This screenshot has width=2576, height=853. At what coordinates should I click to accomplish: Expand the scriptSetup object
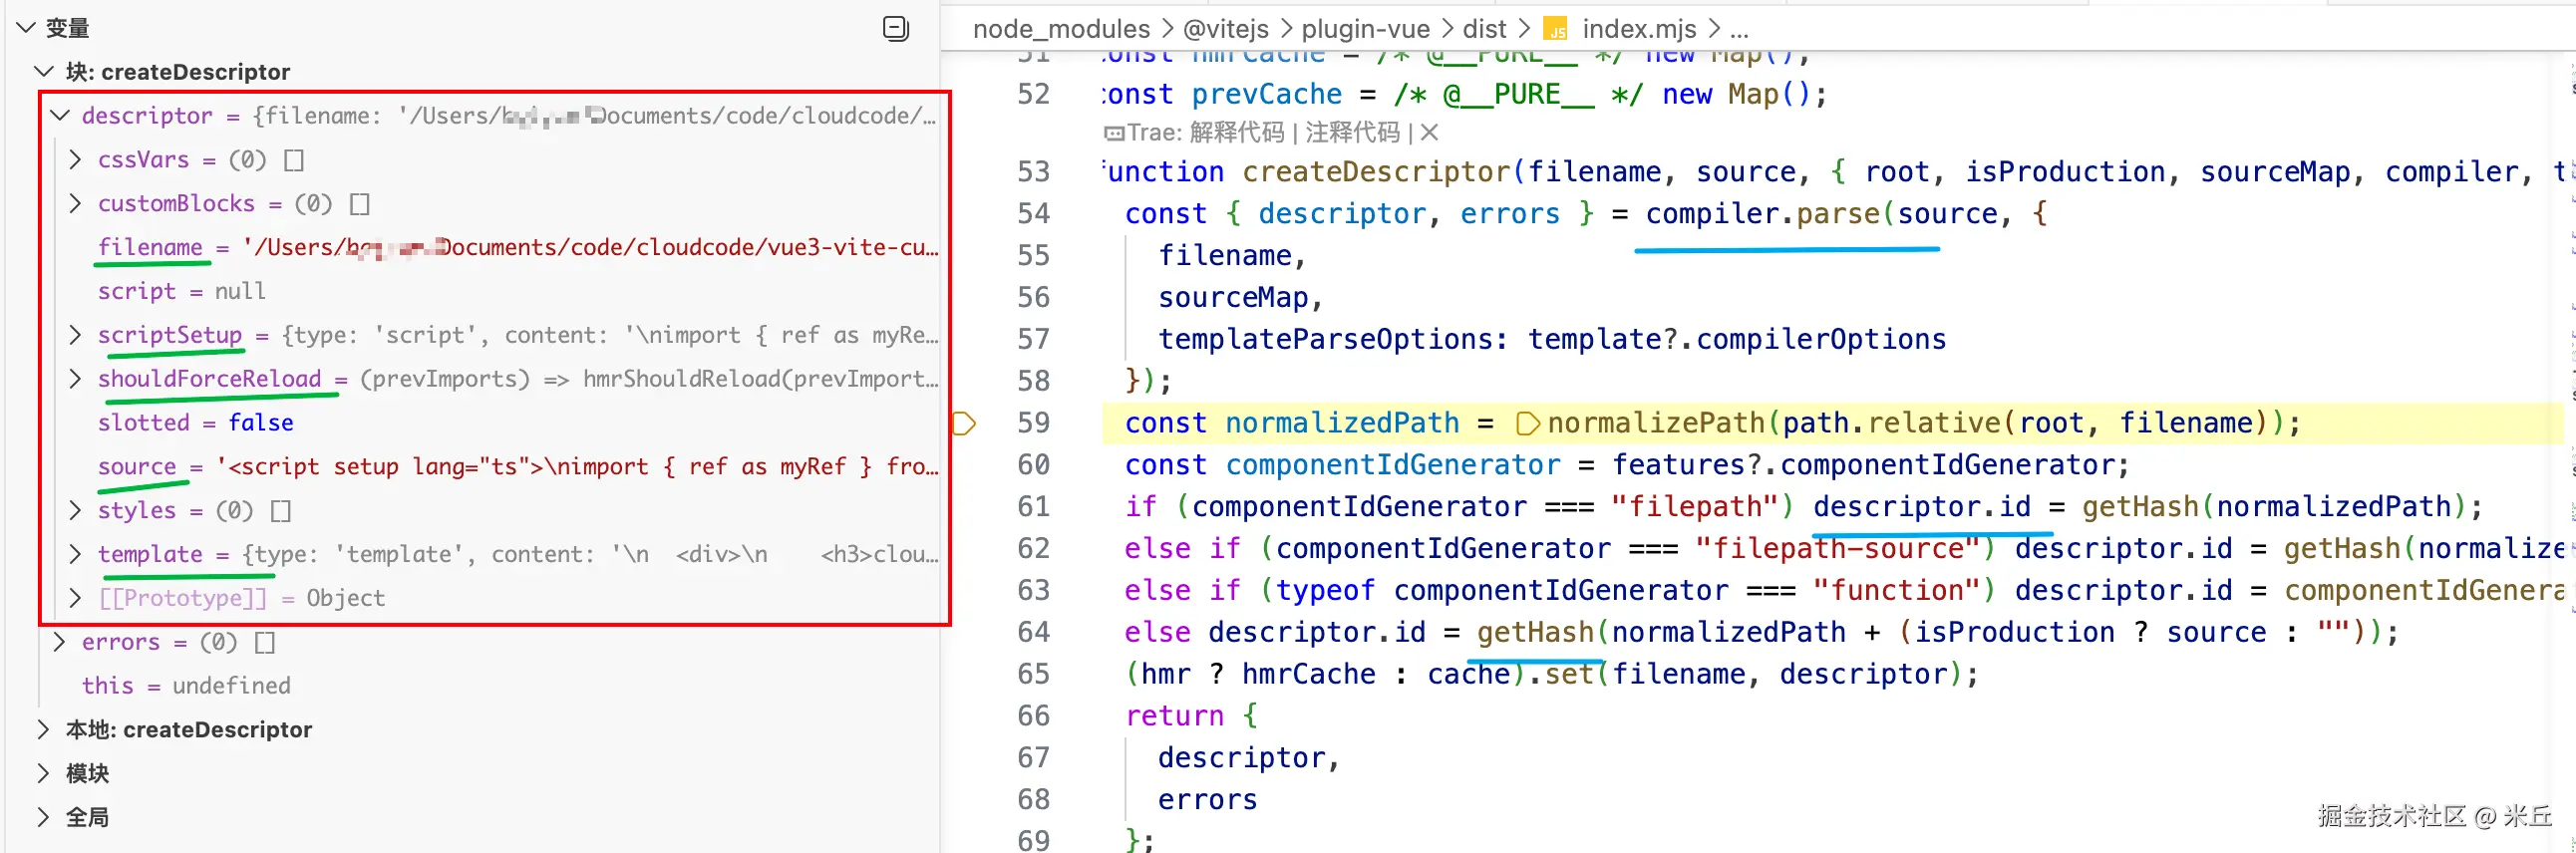coord(75,335)
